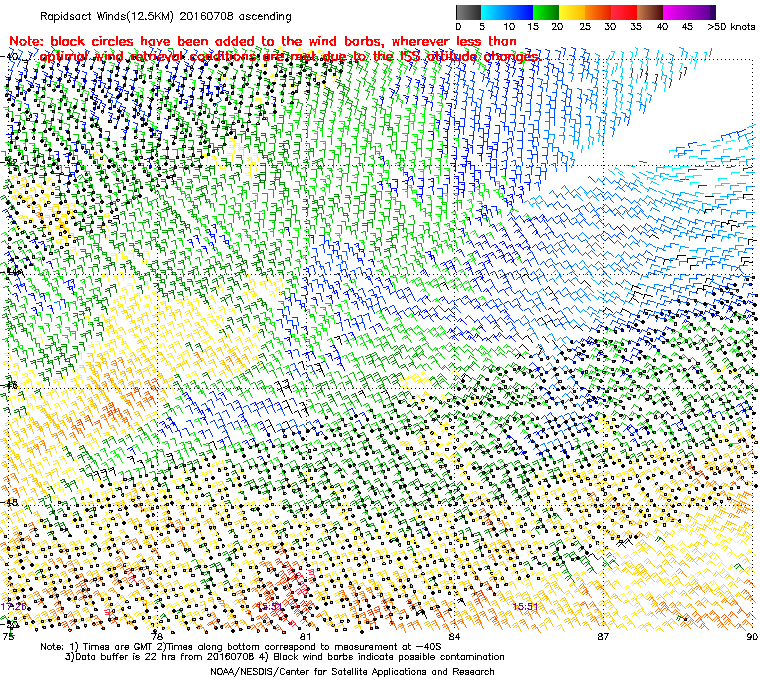This screenshot has height=688, width=760.
Task: Click the title 'Rapidsact Winds(12.5KM) 20160708 ascending'
Action: [x=165, y=16]
